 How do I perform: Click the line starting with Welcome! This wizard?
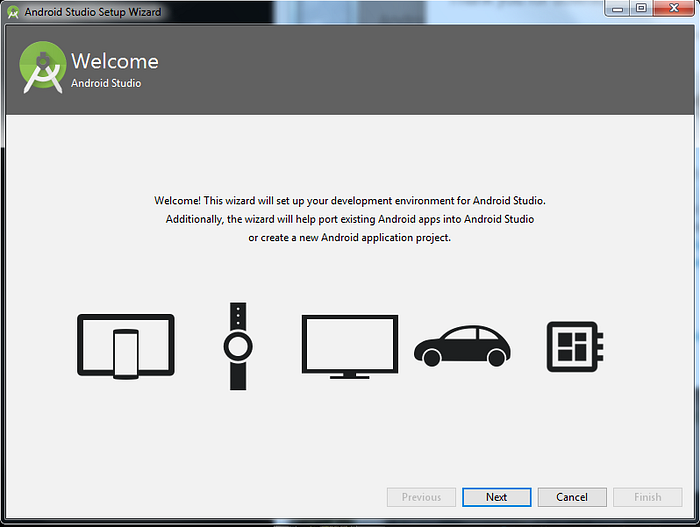(x=350, y=201)
